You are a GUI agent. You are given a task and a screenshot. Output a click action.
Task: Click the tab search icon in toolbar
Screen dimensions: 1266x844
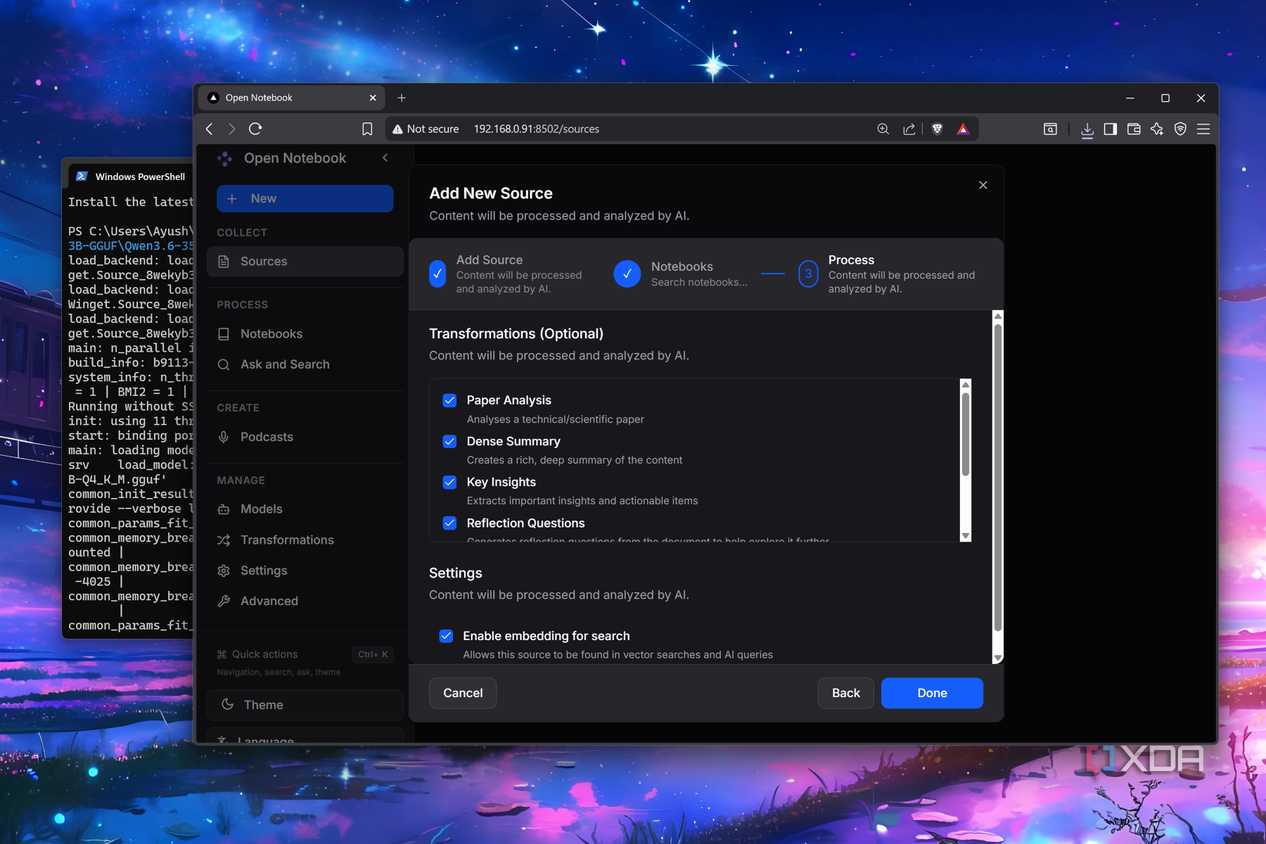coord(1050,129)
